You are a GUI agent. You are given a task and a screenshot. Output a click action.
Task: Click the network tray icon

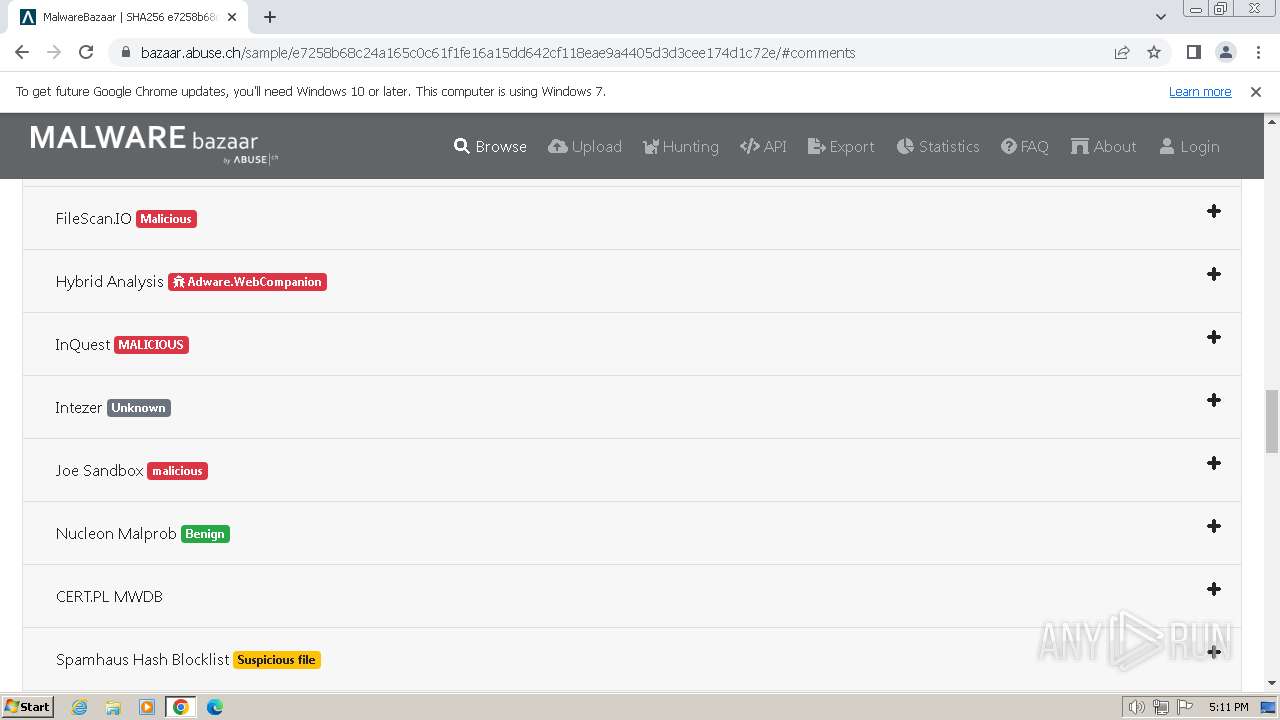(x=1161, y=707)
